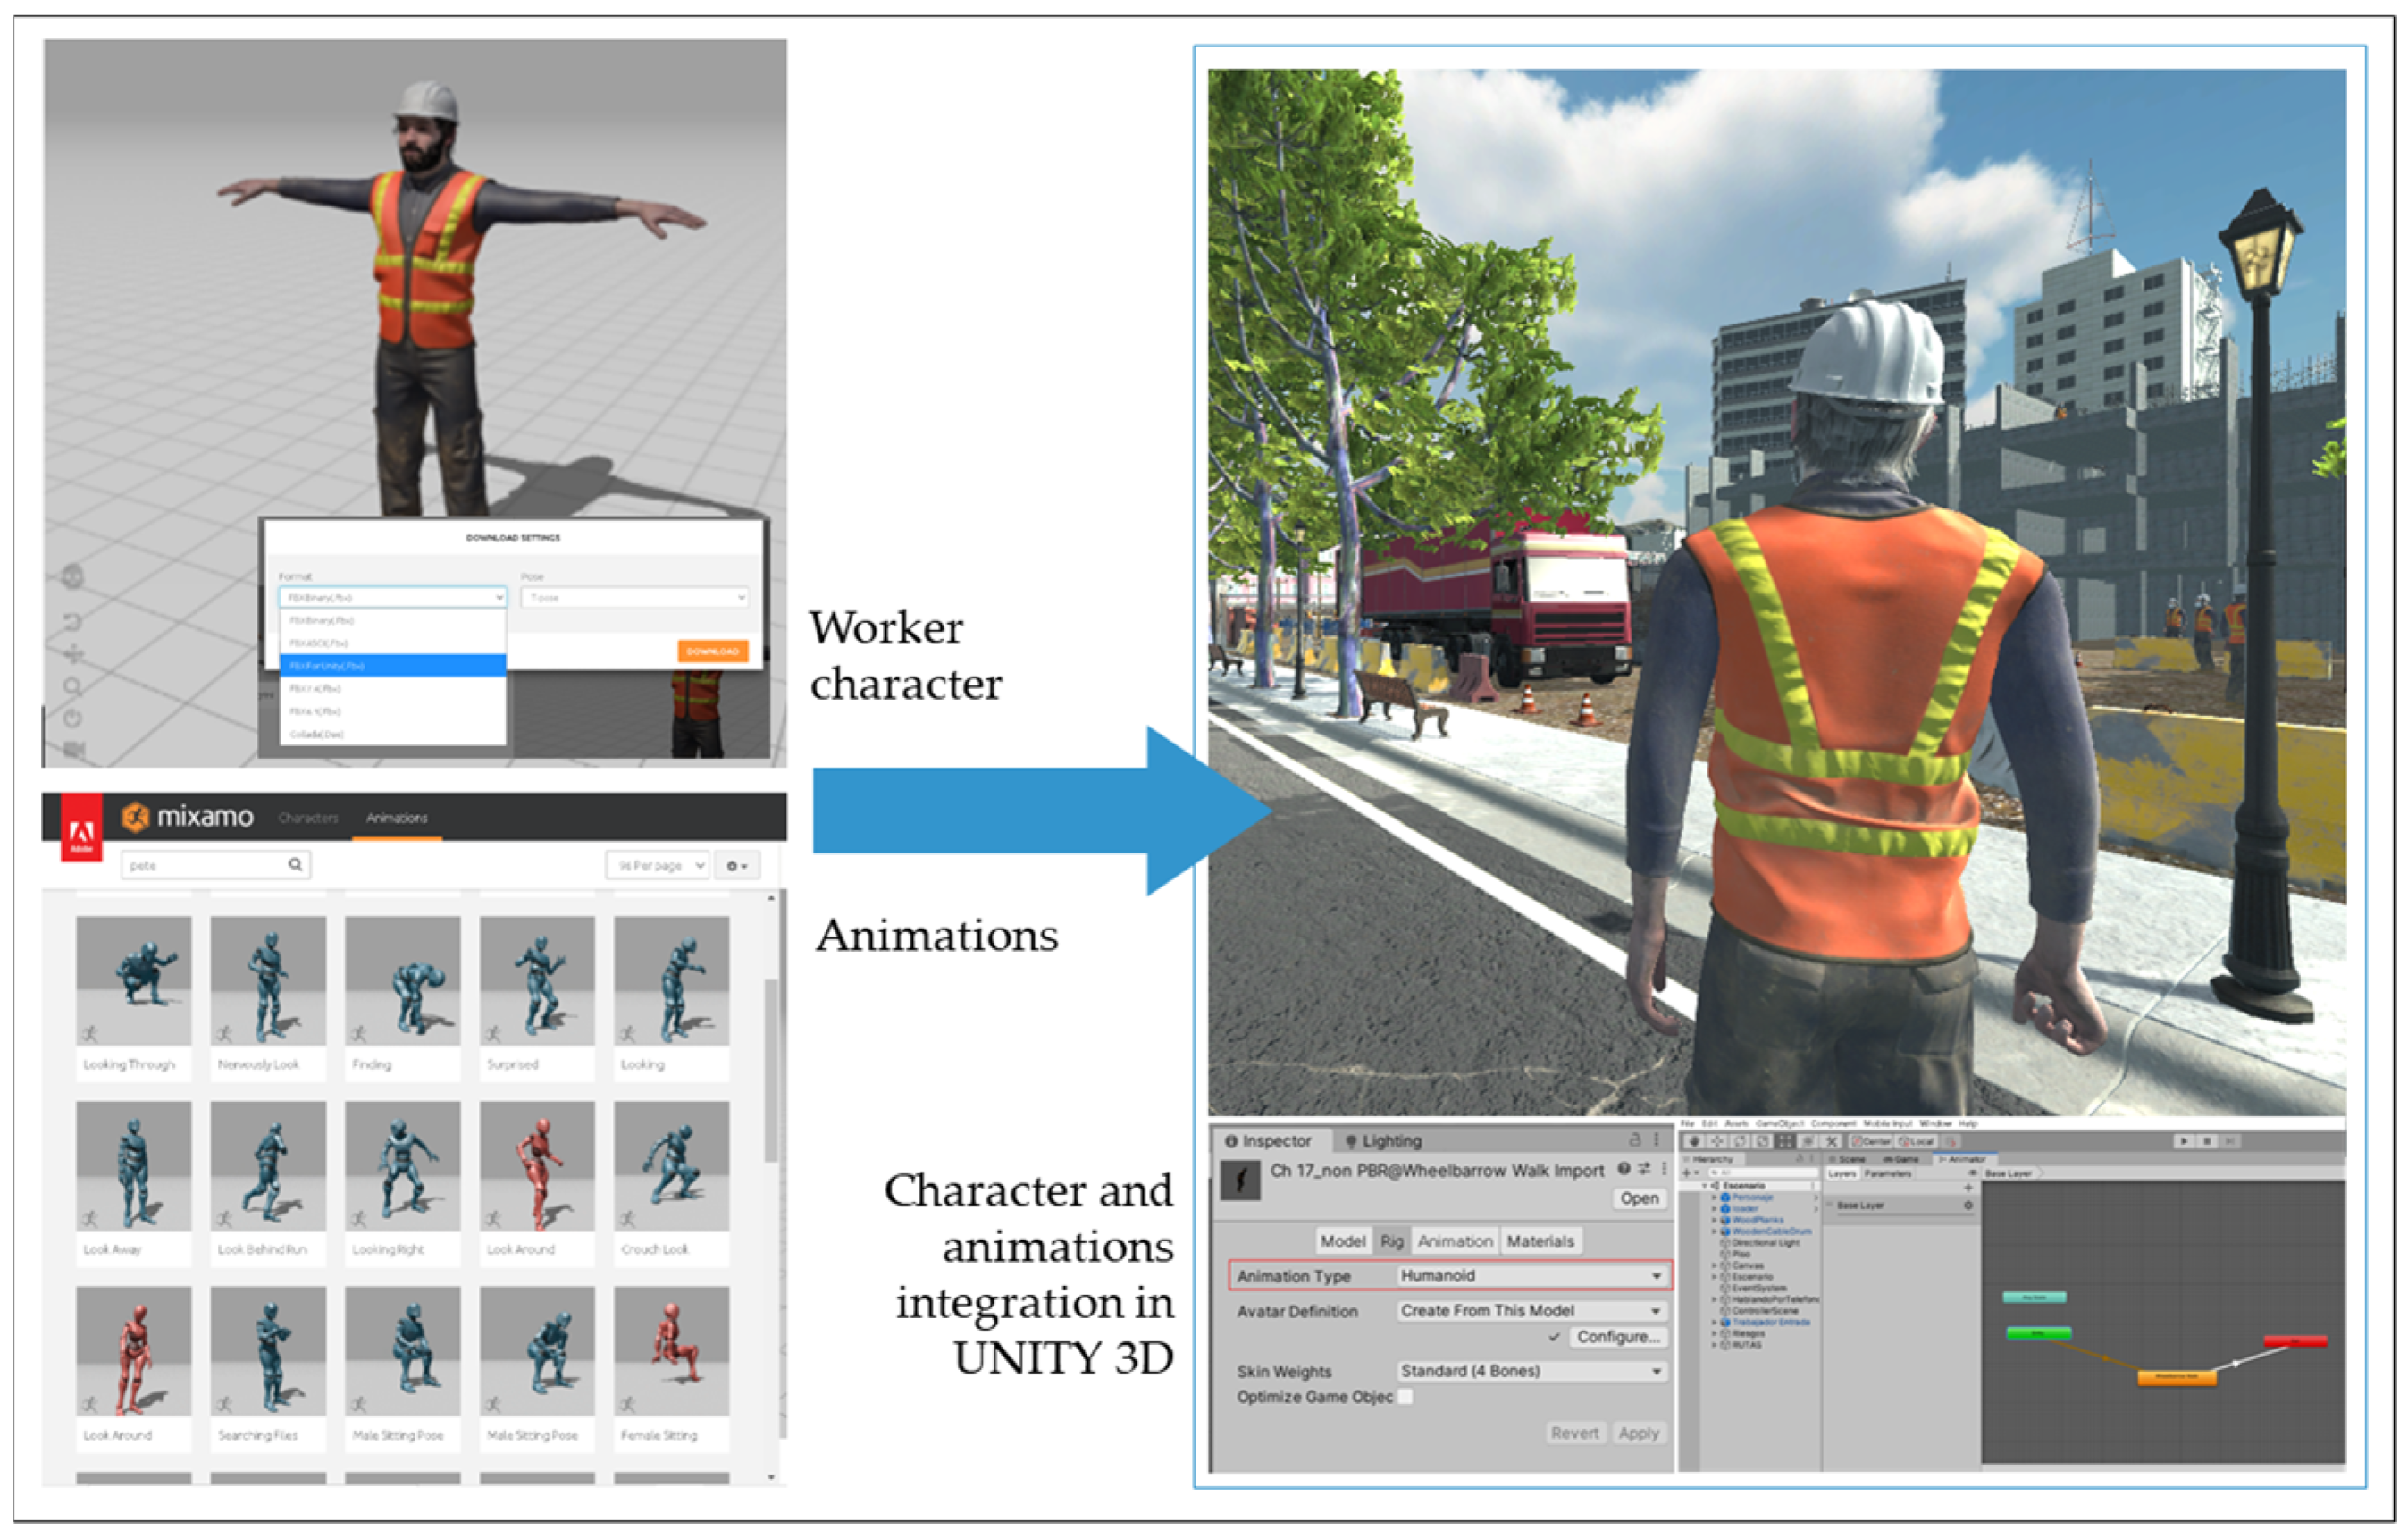
Task: Click the Unity Pause button
Action: [x=2207, y=1141]
